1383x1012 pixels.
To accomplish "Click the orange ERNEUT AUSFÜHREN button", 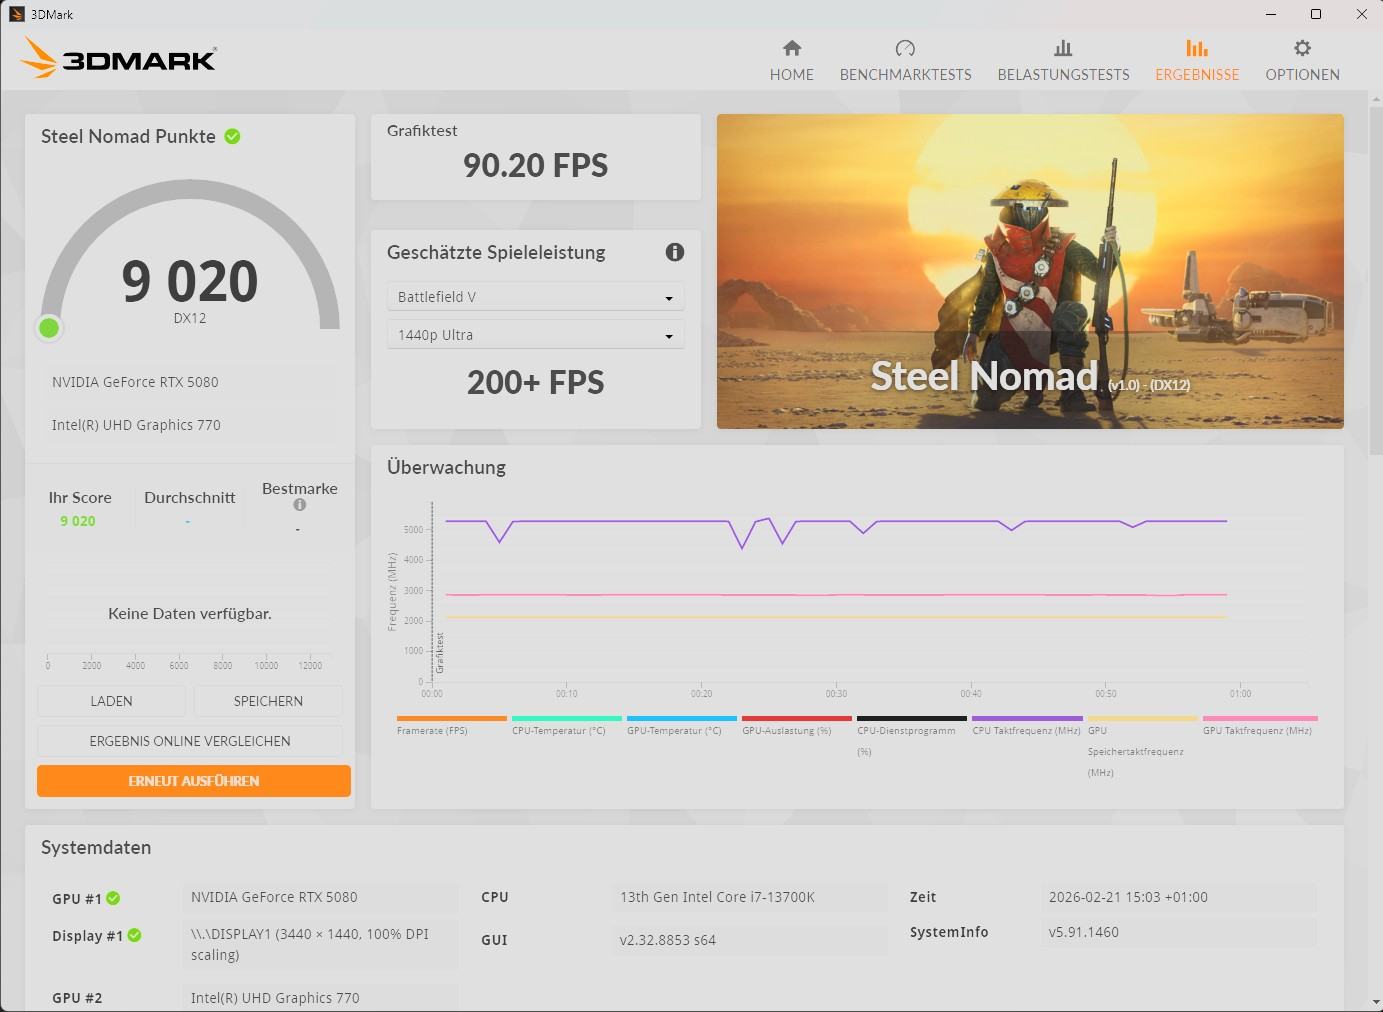I will tap(194, 781).
